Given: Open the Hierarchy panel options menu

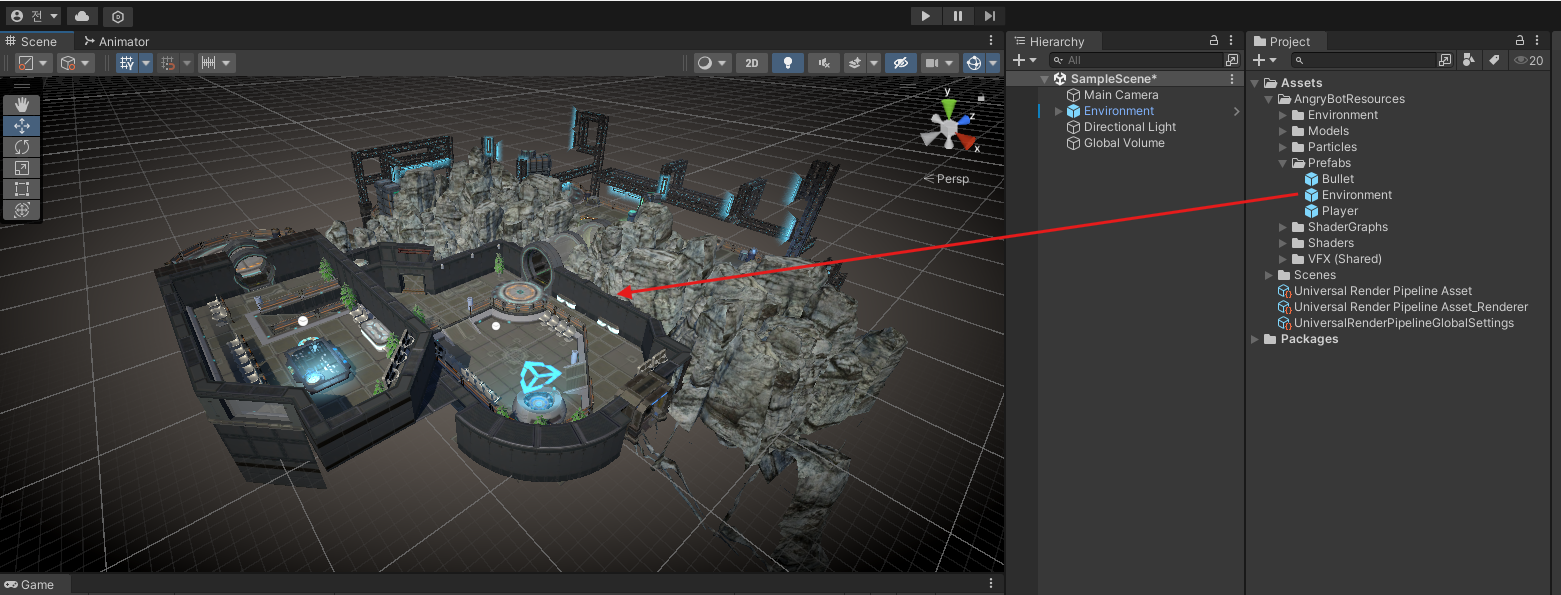Looking at the screenshot, I should 1232,41.
